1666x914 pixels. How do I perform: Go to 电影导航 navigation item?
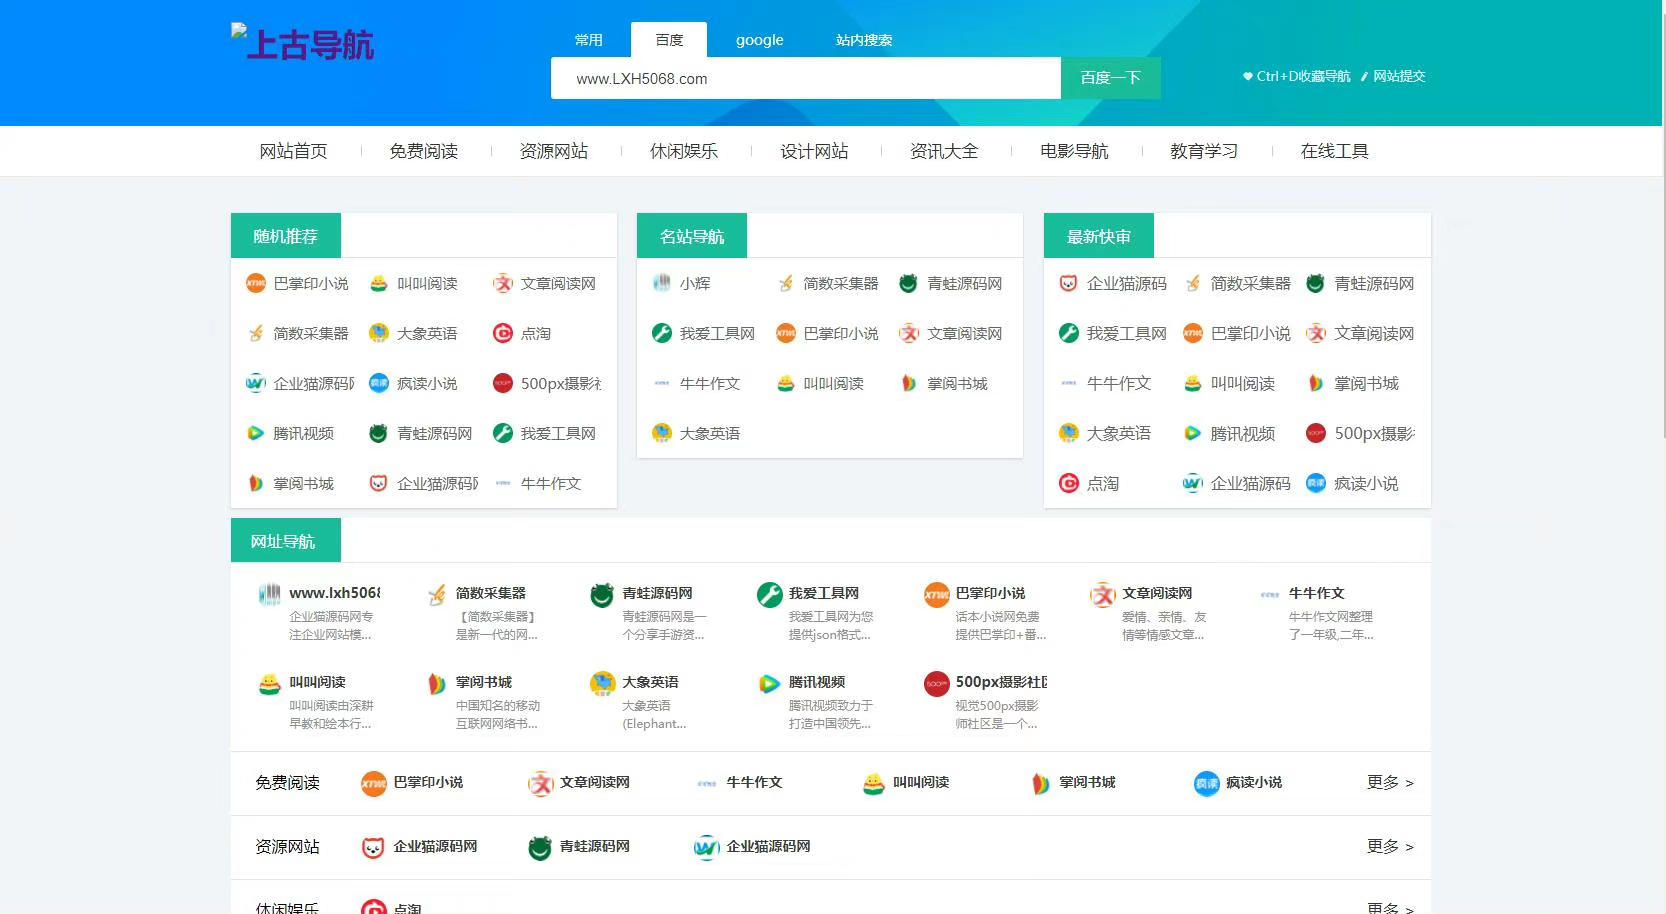pyautogui.click(x=1074, y=151)
